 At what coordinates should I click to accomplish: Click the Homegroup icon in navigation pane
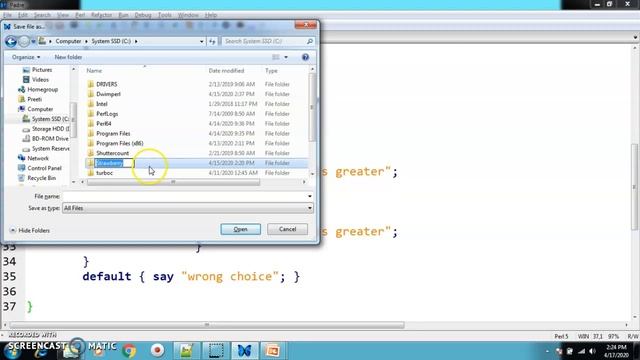pos(21,89)
